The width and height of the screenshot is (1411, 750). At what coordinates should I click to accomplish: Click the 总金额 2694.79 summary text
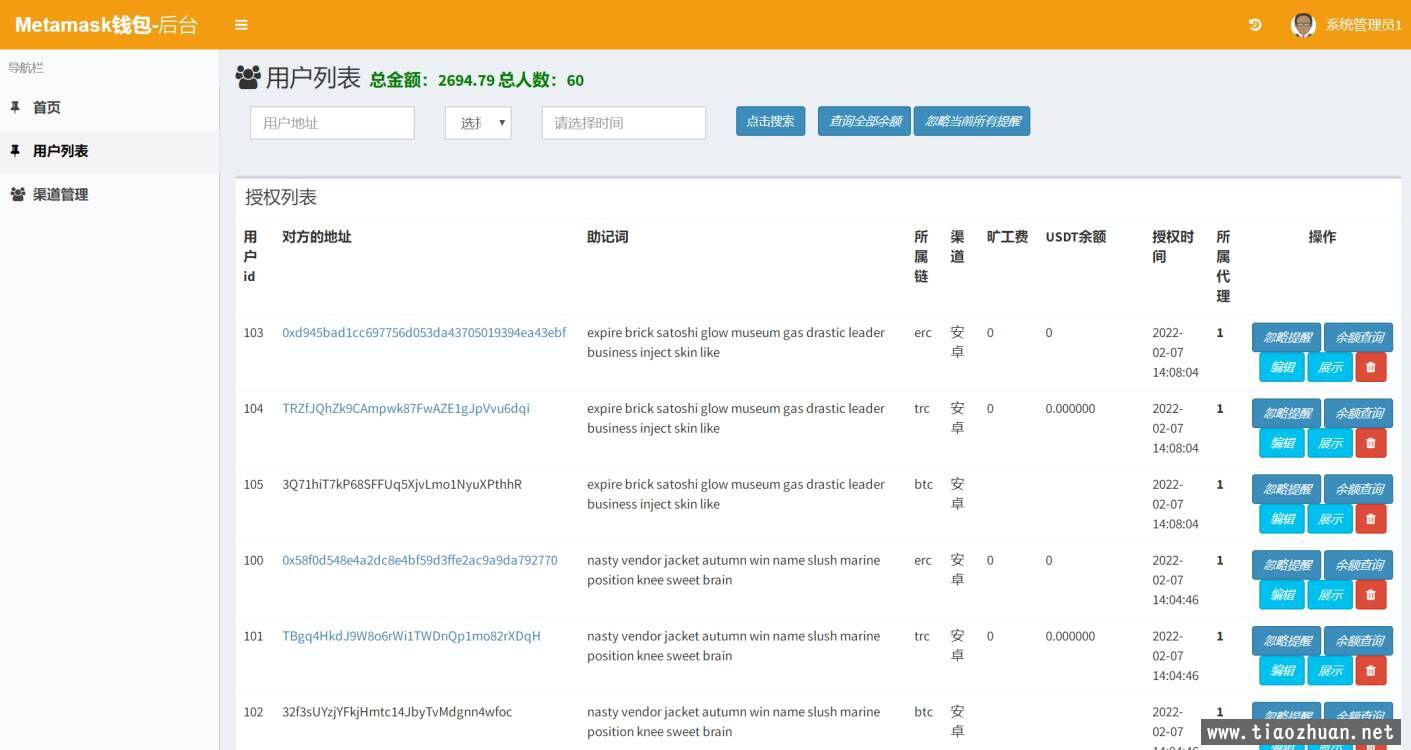pyautogui.click(x=432, y=80)
